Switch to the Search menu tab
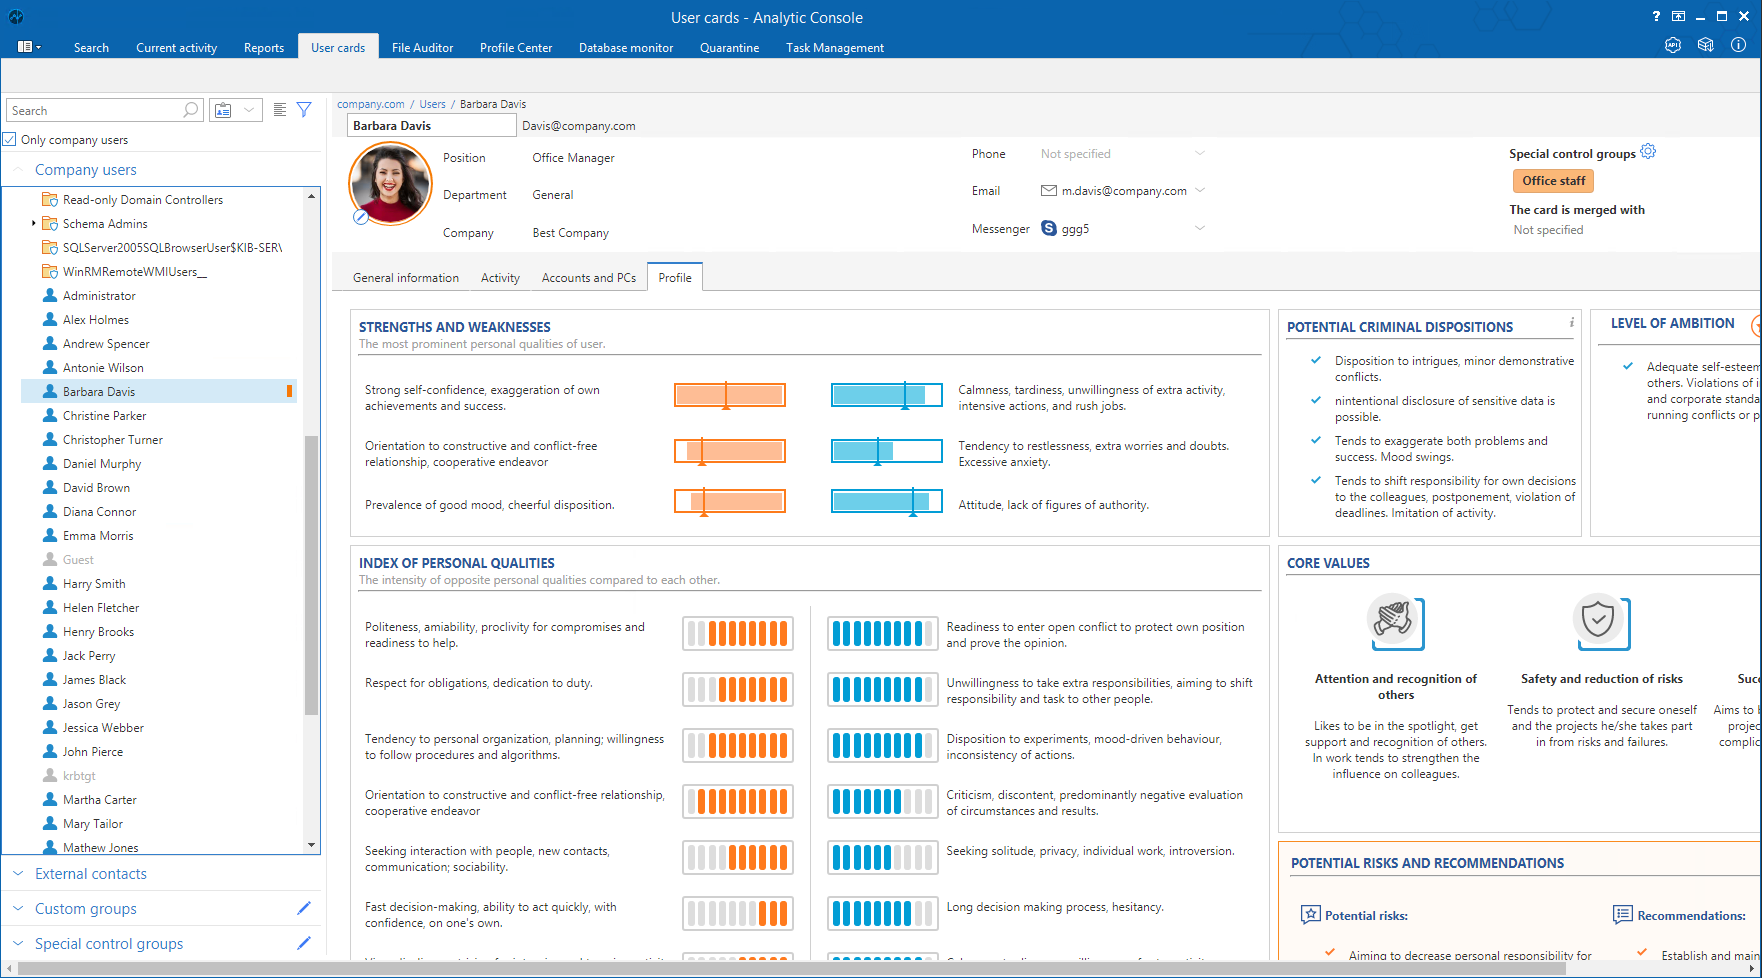Image resolution: width=1762 pixels, height=978 pixels. [91, 47]
